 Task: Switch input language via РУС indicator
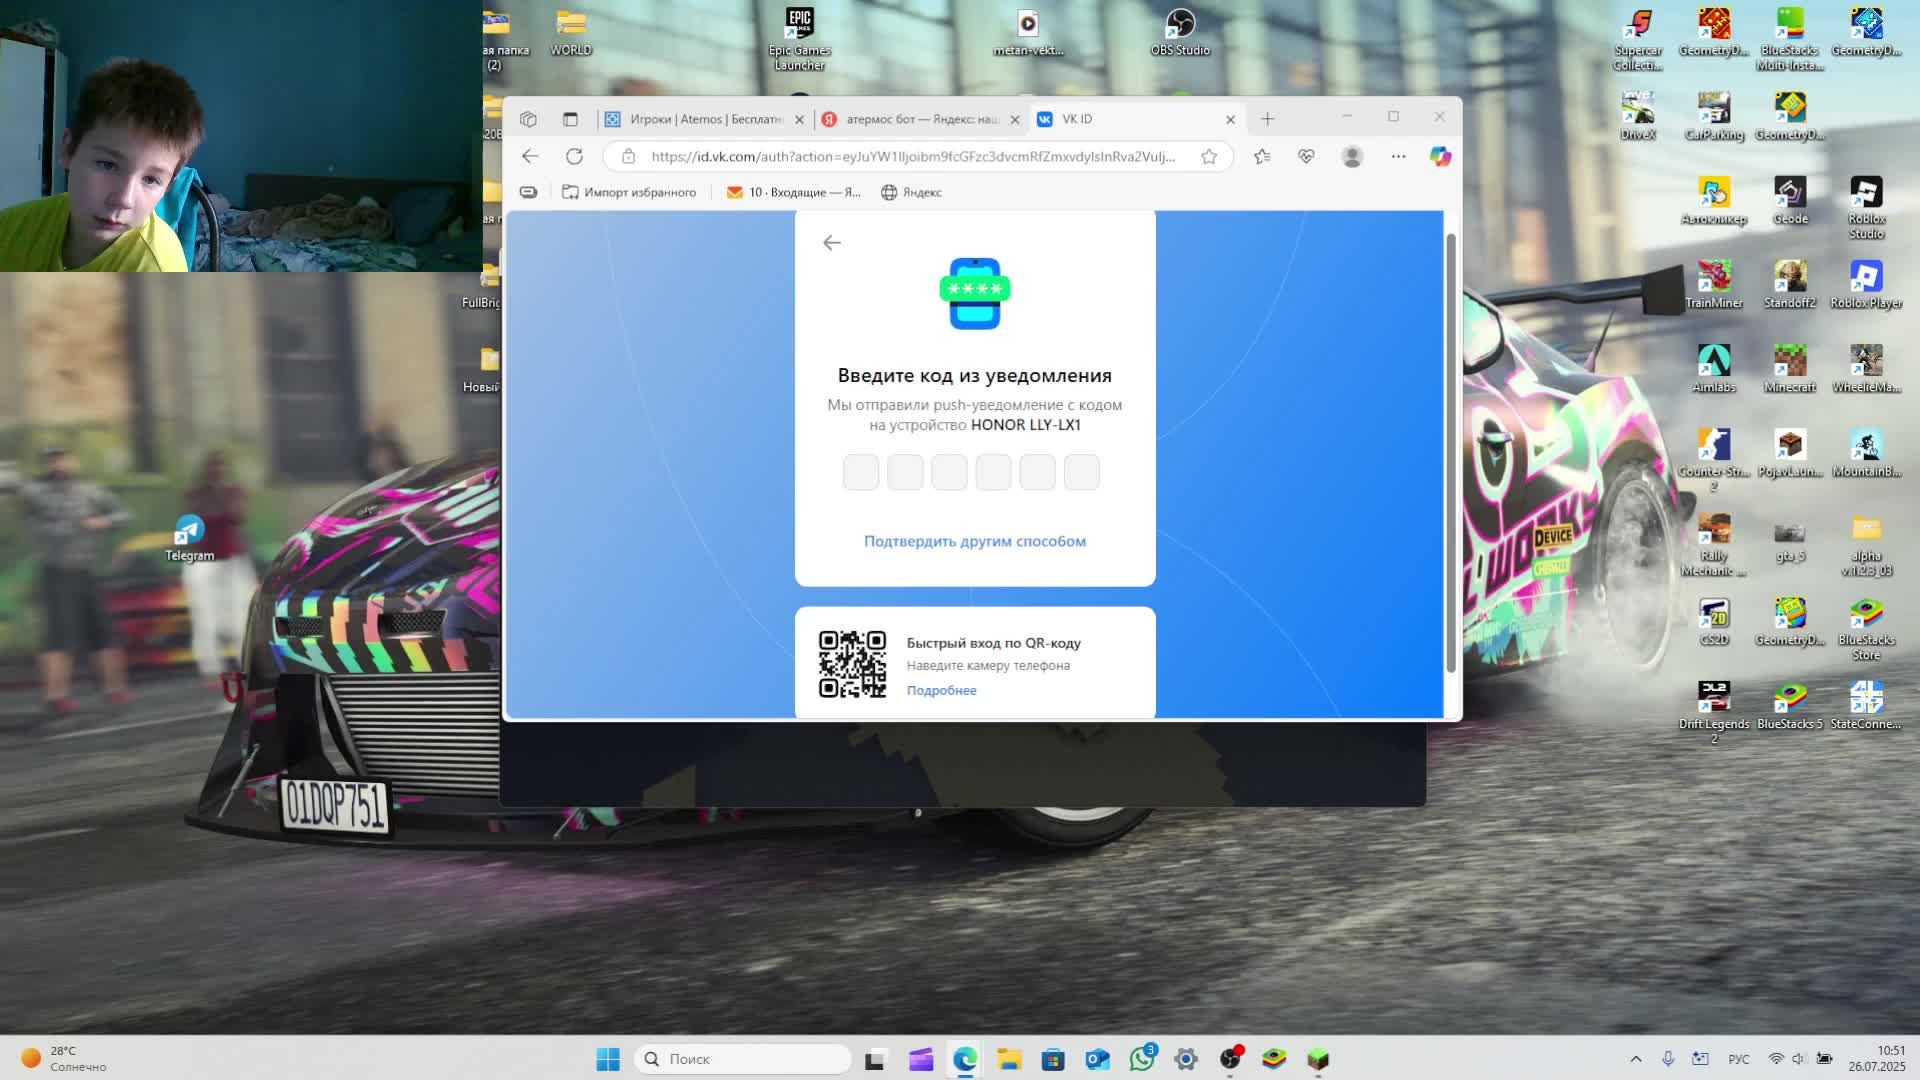[x=1739, y=1059]
